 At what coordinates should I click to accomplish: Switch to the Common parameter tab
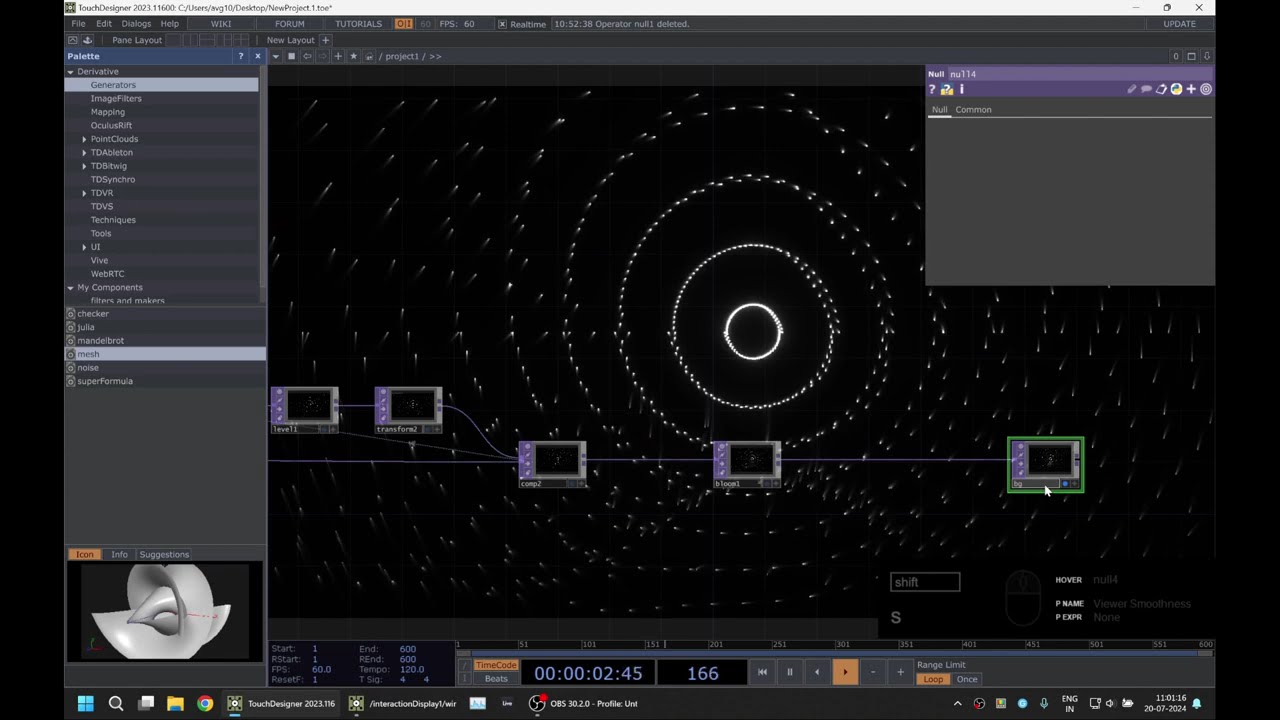coord(973,110)
